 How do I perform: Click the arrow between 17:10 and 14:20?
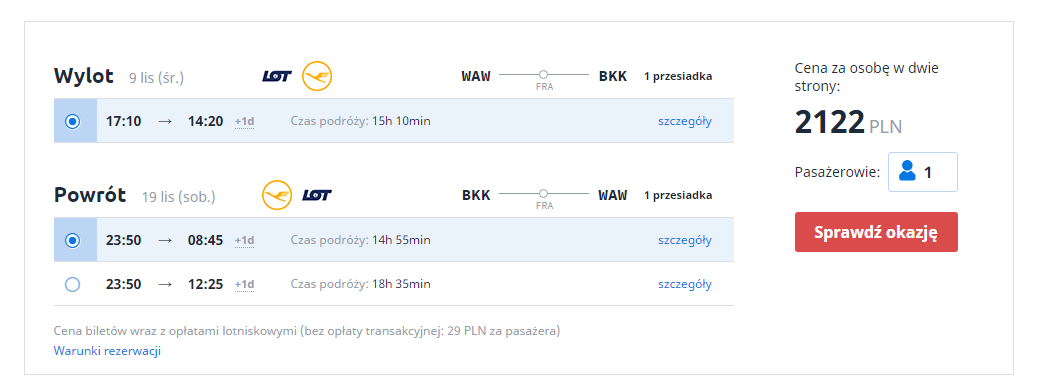point(165,121)
